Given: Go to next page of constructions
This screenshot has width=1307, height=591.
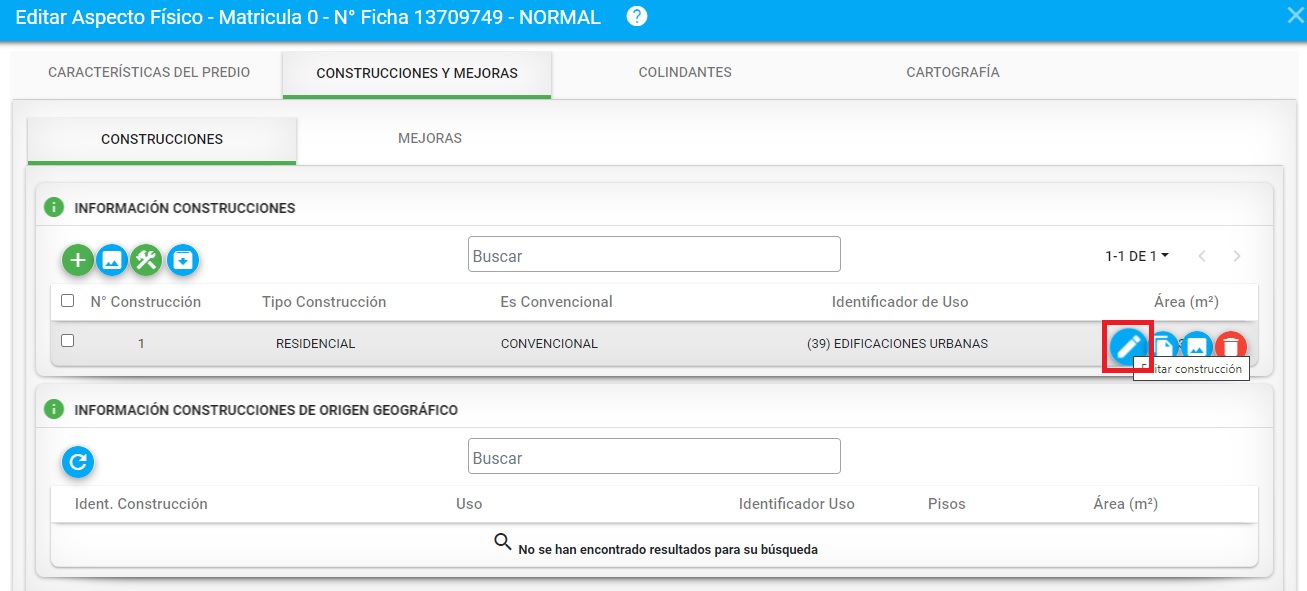Looking at the screenshot, I should point(1237,256).
